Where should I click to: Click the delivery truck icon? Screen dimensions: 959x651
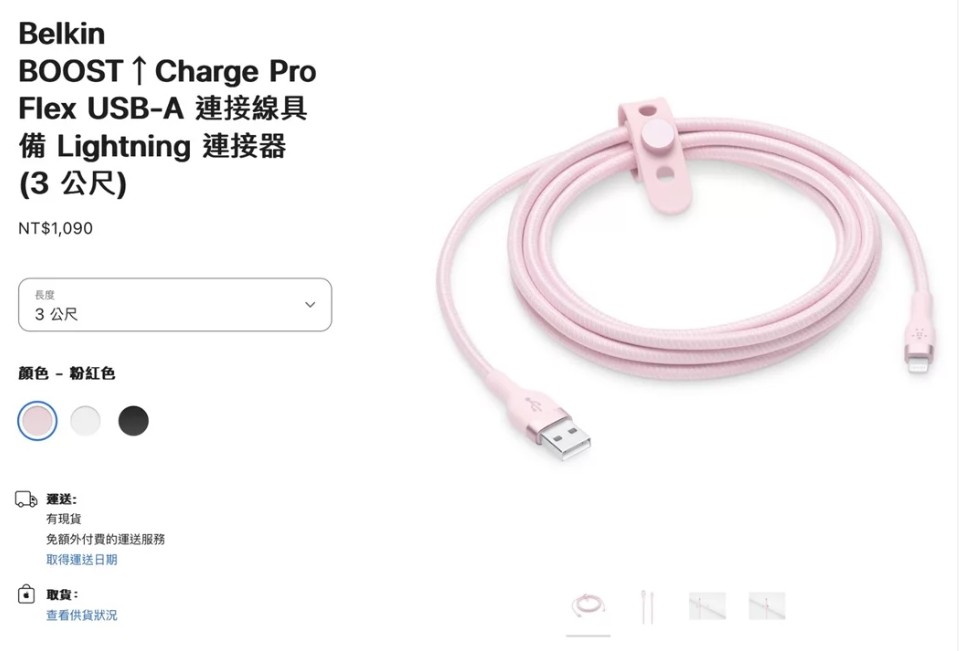(26, 499)
